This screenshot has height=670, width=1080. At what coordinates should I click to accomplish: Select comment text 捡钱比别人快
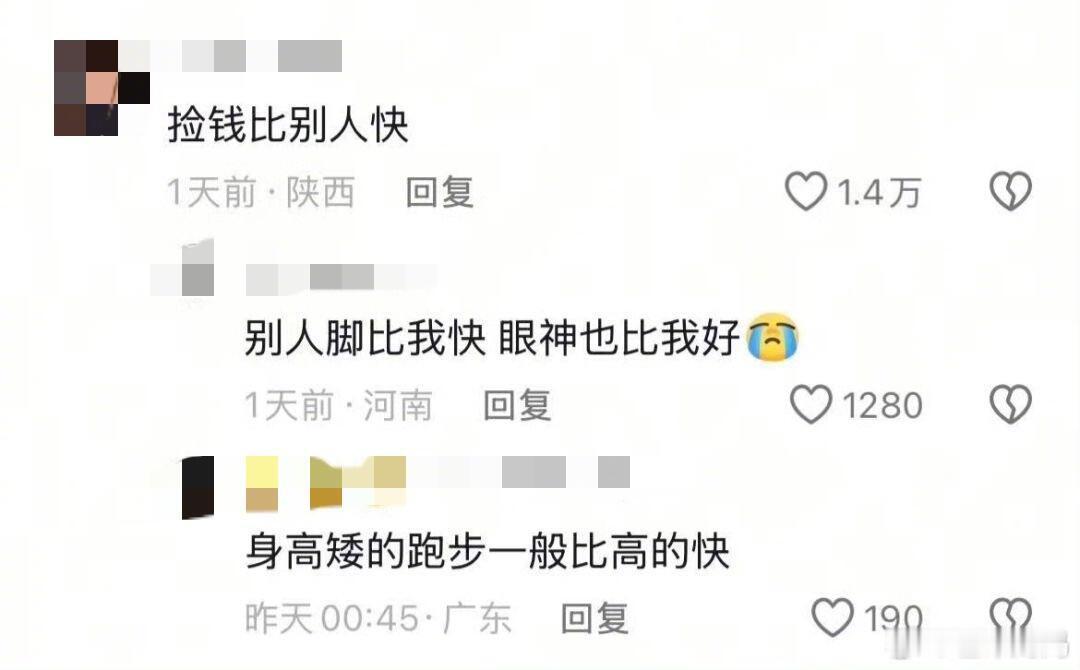coord(288,125)
